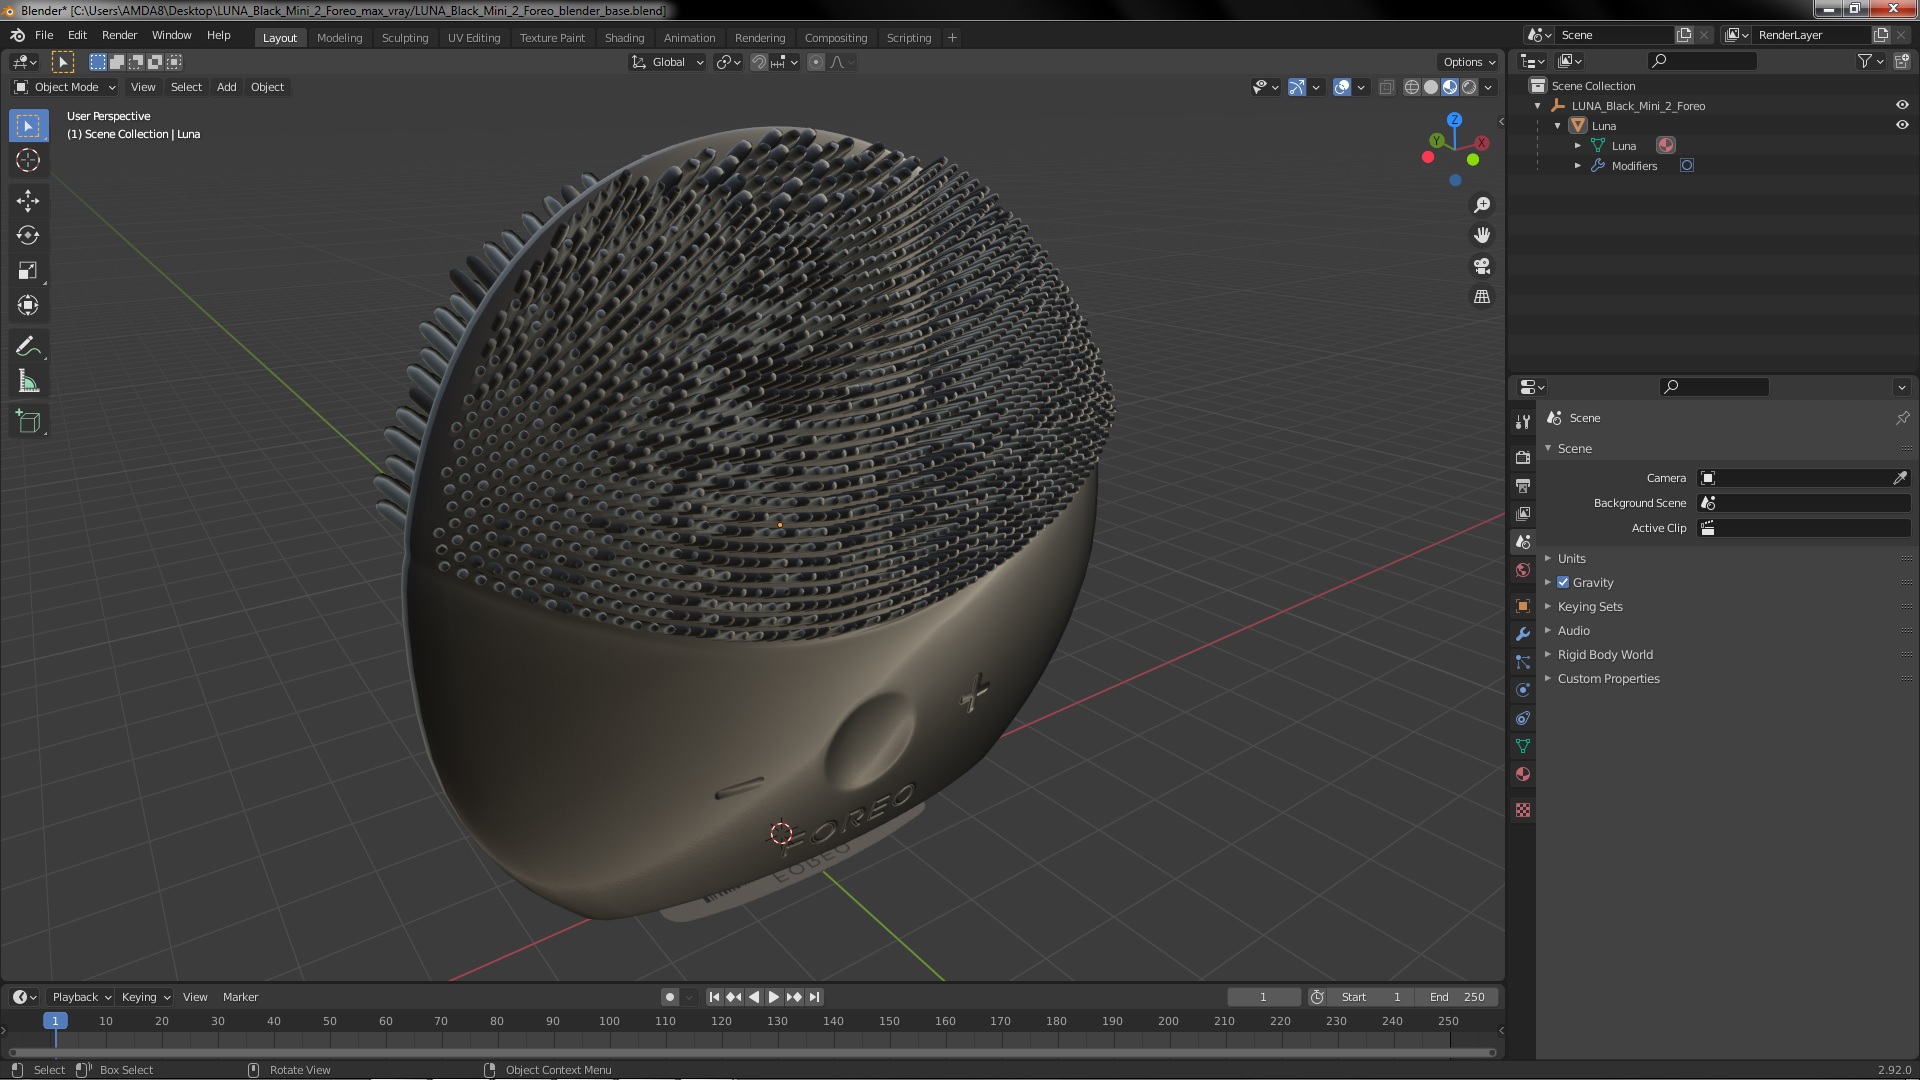1920x1080 pixels.
Task: Click the End frame field
Action: (x=1457, y=997)
